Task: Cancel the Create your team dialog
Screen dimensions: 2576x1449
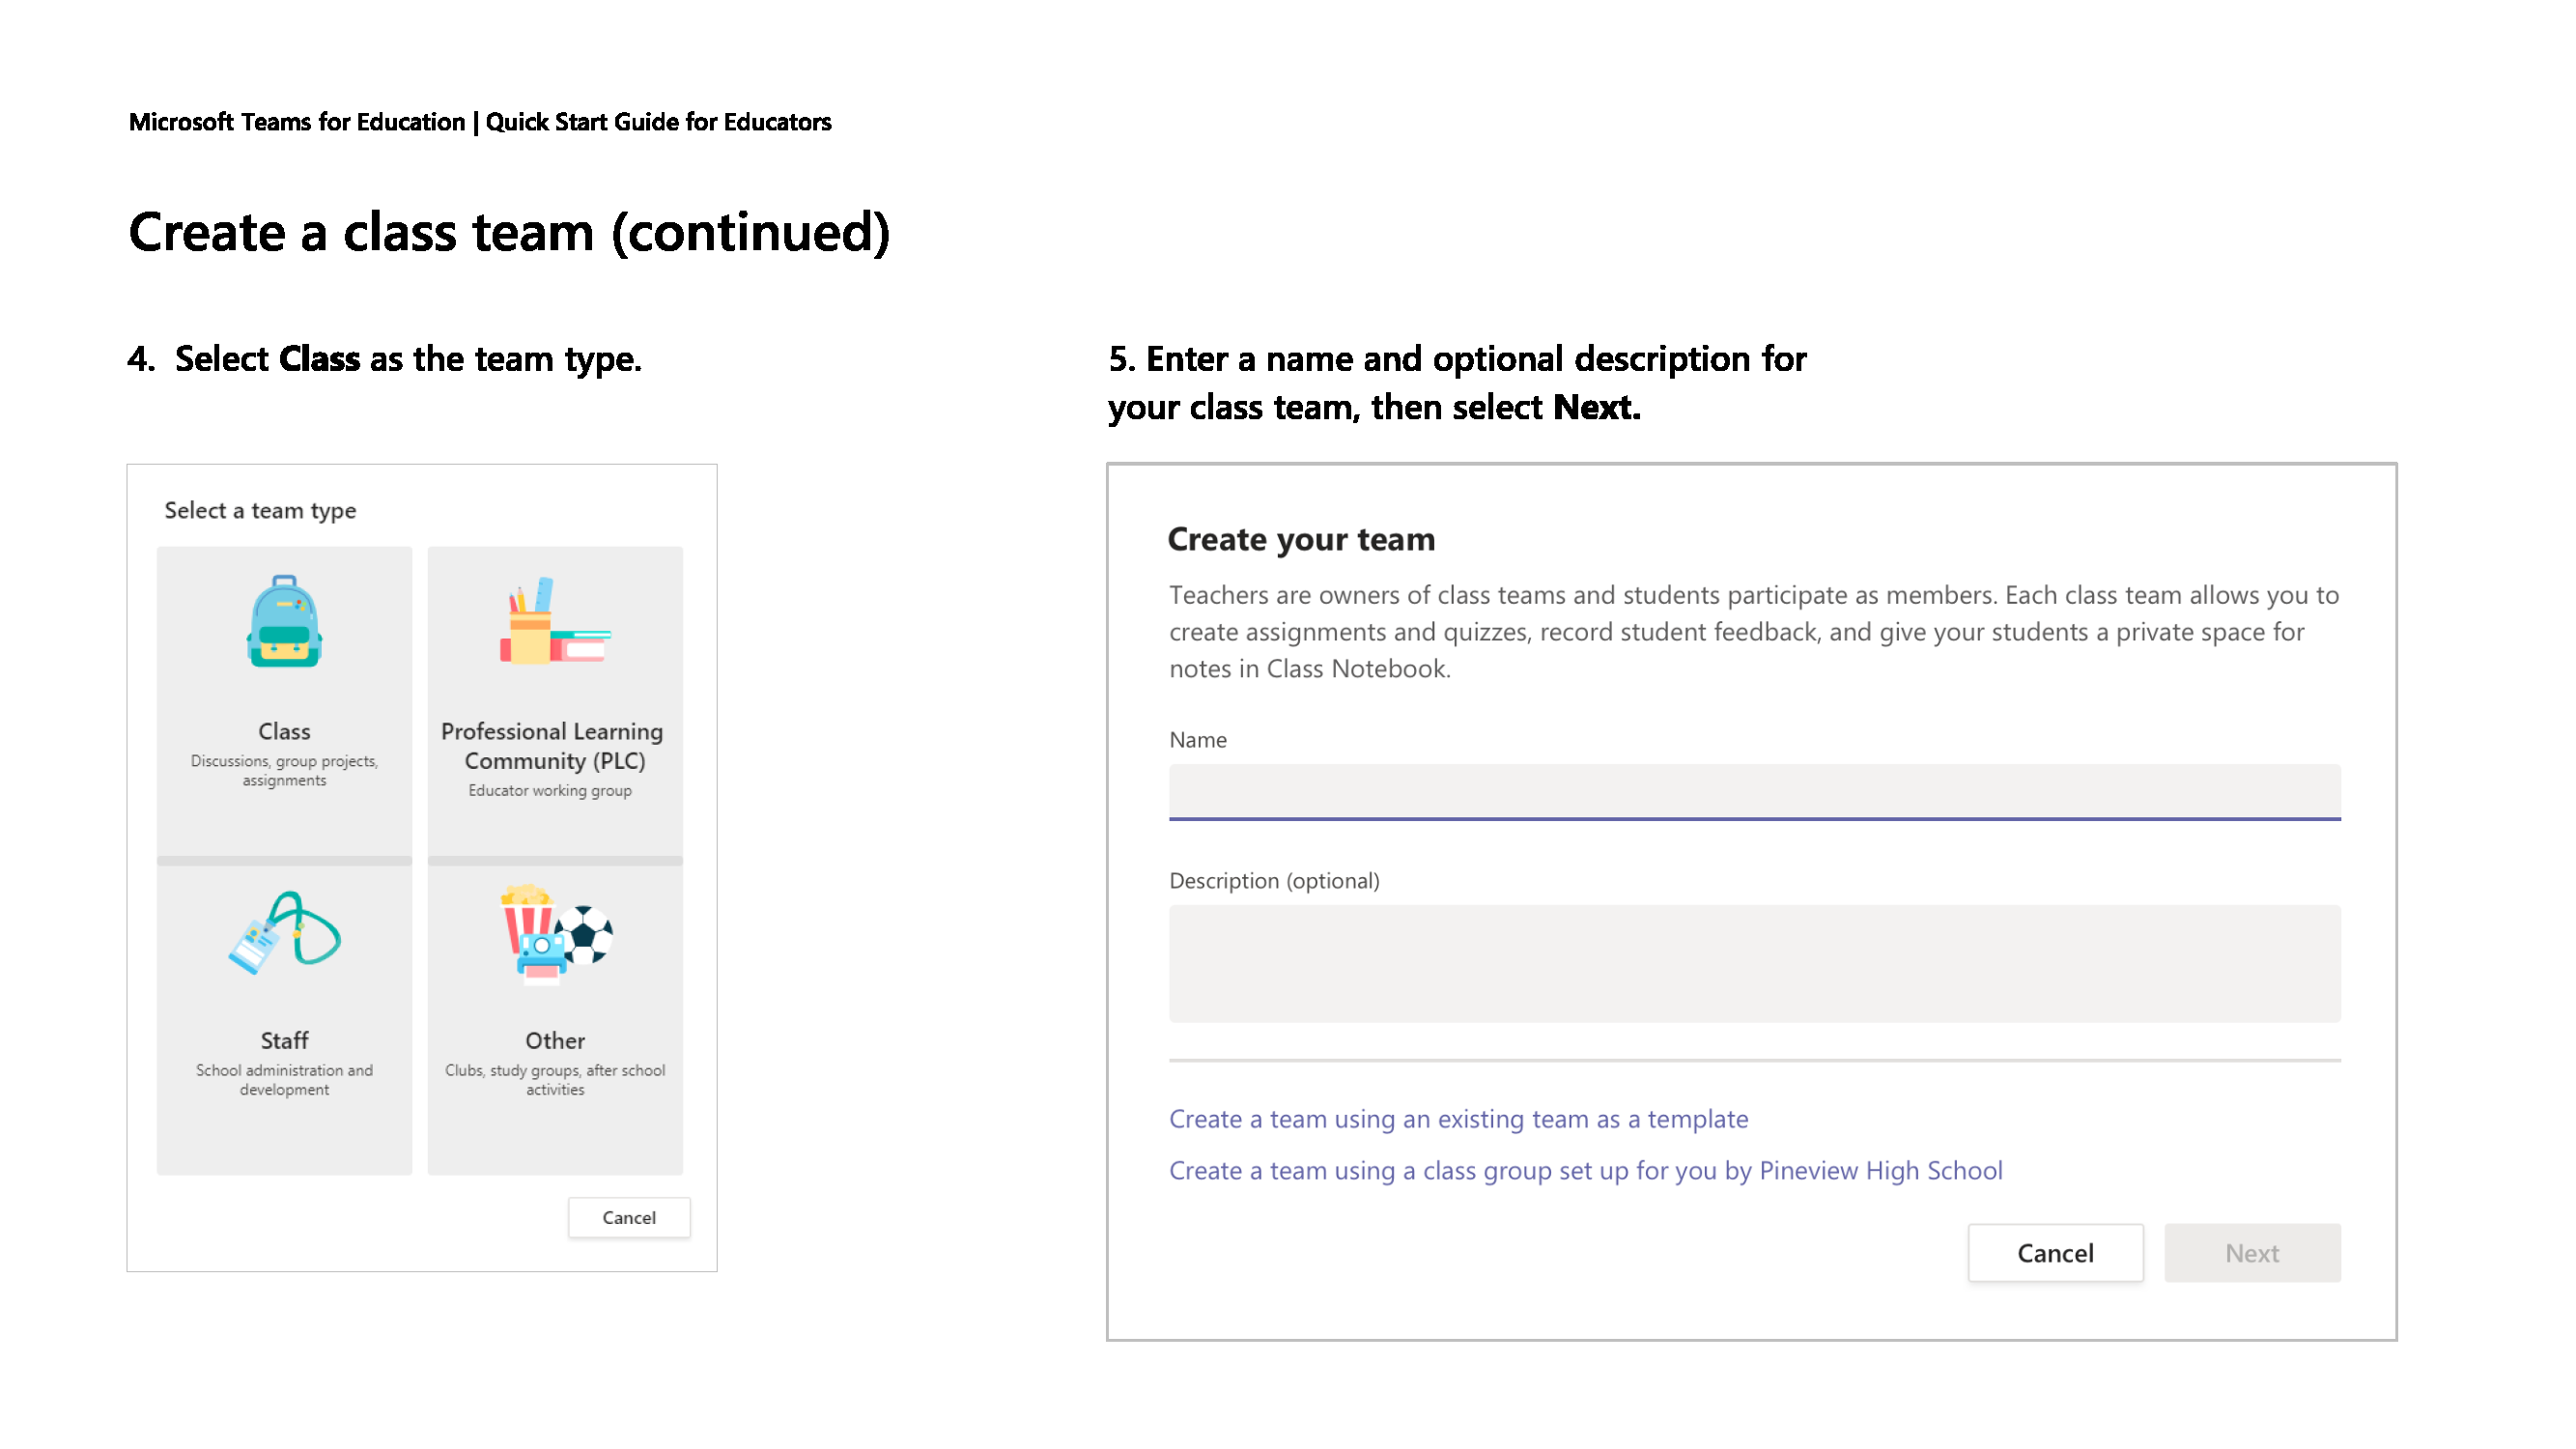Action: pos(2054,1252)
